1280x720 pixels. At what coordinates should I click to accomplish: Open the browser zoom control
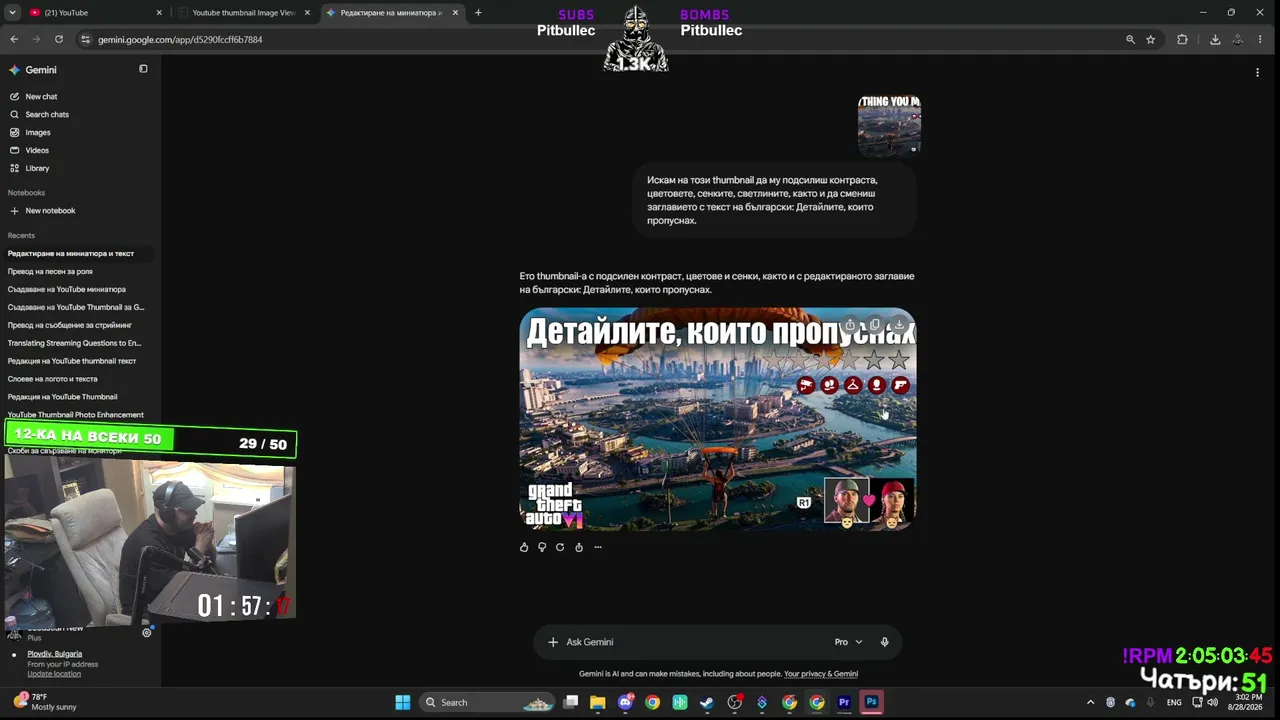pos(1130,39)
